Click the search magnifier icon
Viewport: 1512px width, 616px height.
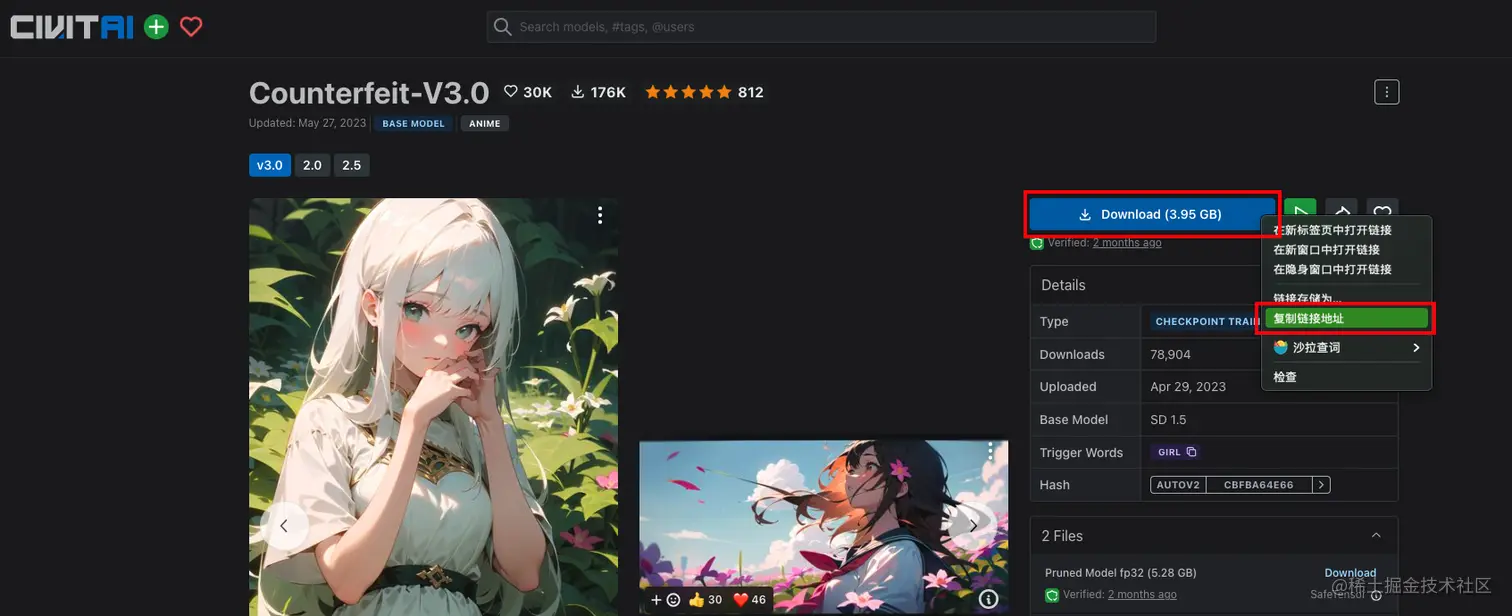pyautogui.click(x=503, y=27)
